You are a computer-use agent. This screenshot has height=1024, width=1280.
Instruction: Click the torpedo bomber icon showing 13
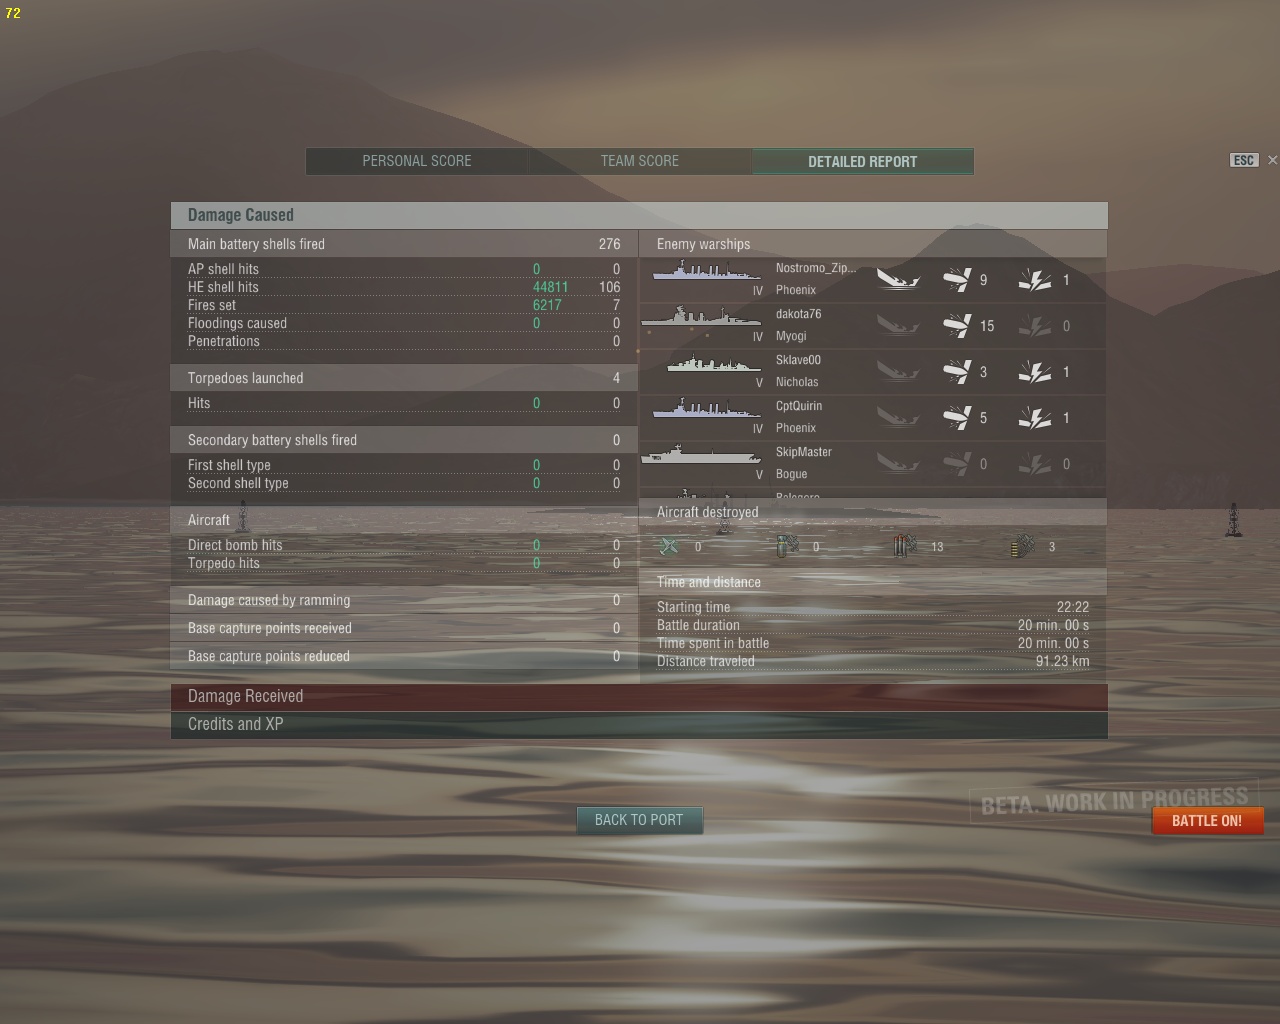pos(905,546)
